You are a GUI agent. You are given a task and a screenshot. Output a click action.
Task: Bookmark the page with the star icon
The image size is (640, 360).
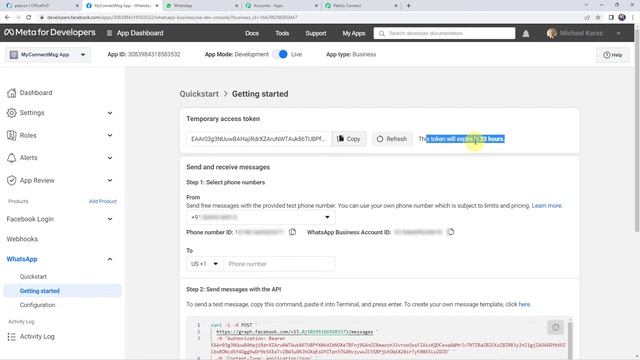click(598, 17)
